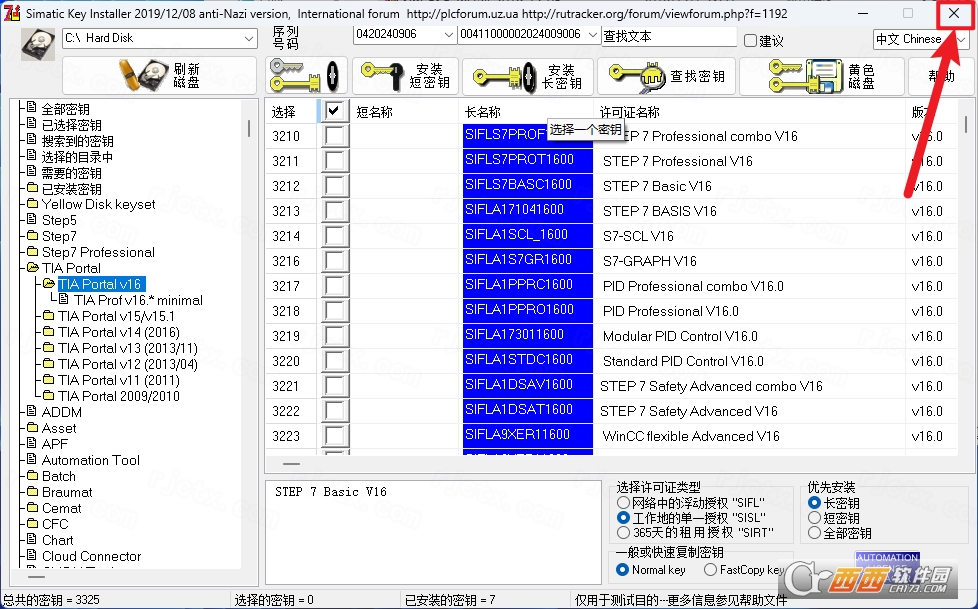Screen dimensions: 978x609
Task: Check the box for row 3212
Action: 334,186
